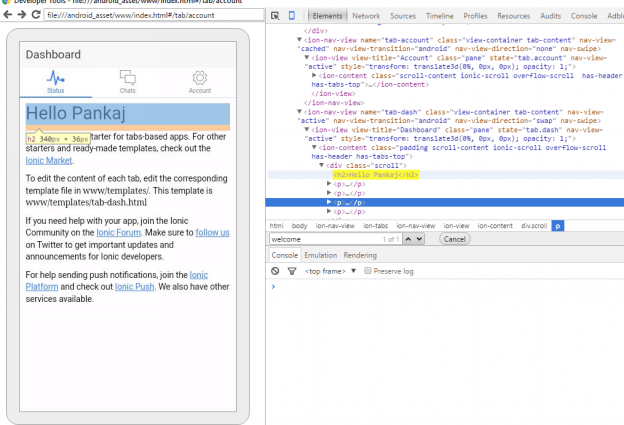Viewport: 624px width, 425px height.
Task: Open the Account gear tab
Action: tap(200, 81)
